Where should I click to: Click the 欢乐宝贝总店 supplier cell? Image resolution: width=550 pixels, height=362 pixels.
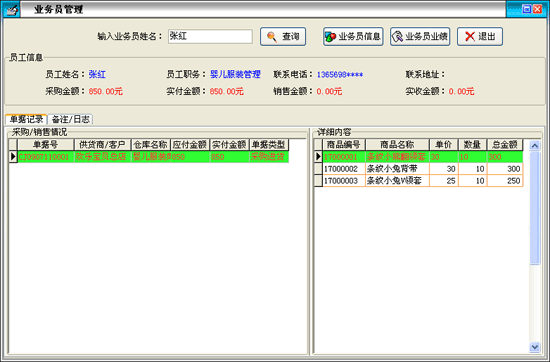click(102, 156)
